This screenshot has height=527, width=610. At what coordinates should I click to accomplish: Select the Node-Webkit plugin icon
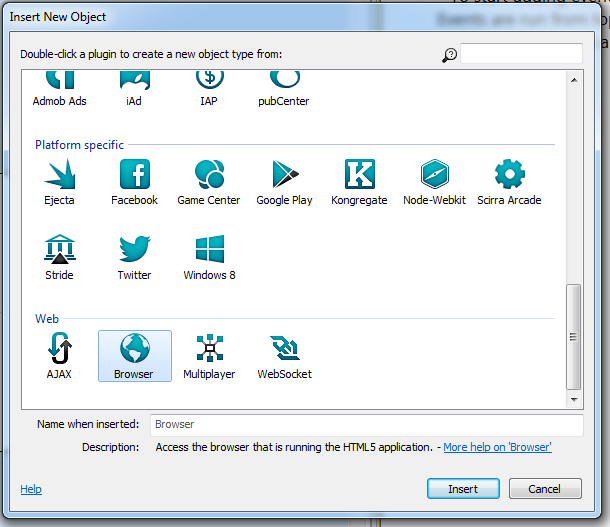[435, 174]
